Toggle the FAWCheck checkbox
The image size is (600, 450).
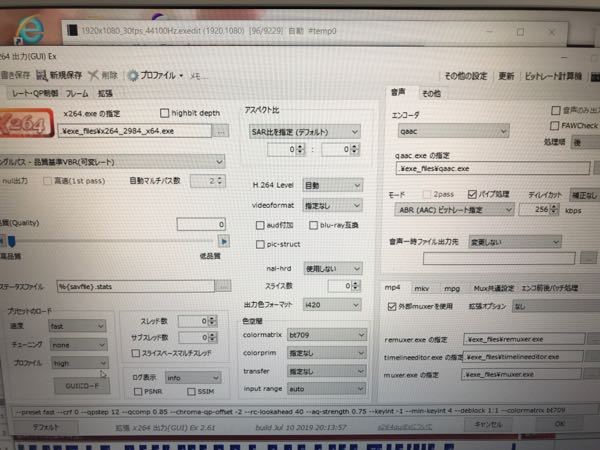pos(554,126)
